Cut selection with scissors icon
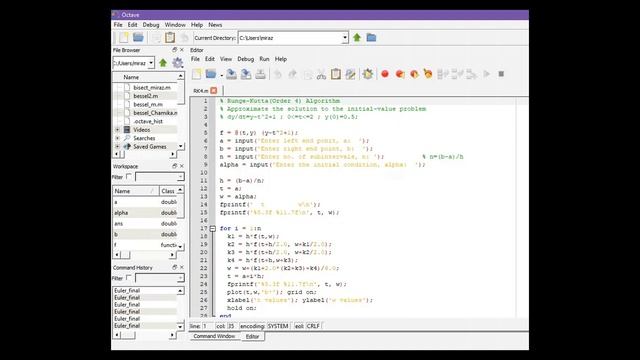 321,74
